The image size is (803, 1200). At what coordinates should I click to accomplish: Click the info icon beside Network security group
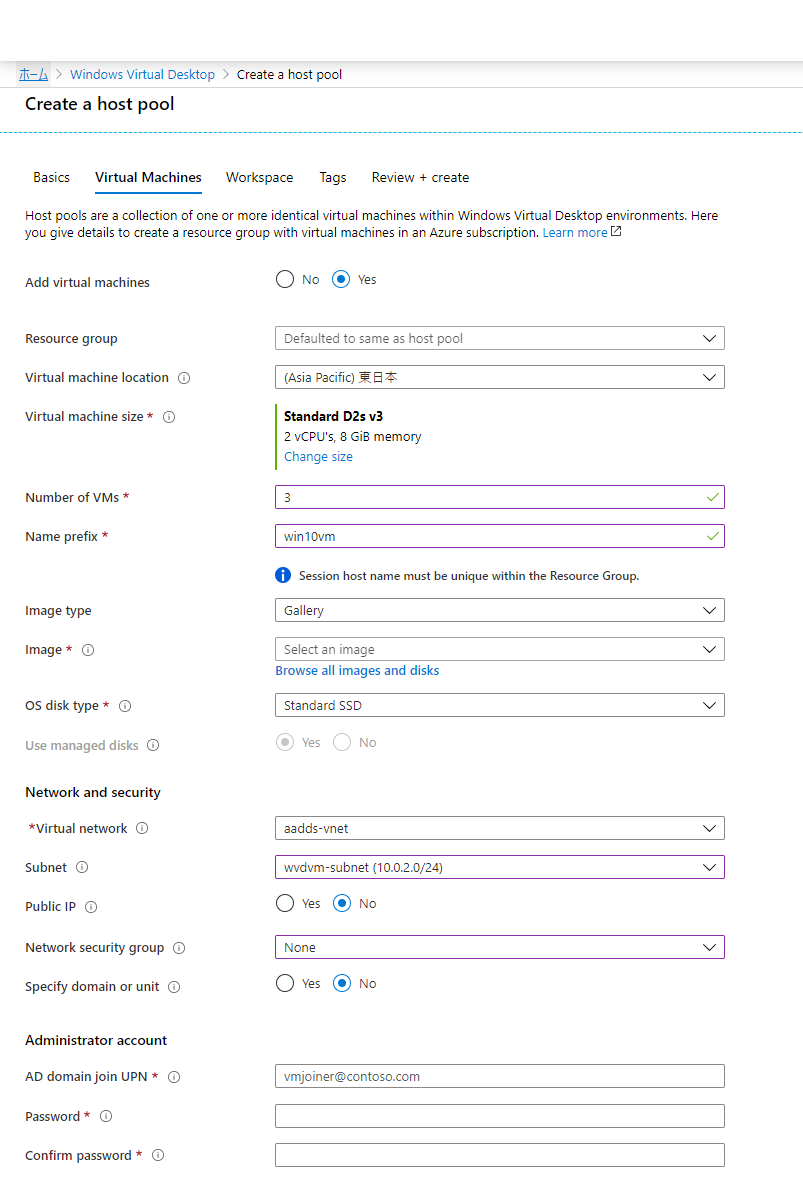click(179, 948)
